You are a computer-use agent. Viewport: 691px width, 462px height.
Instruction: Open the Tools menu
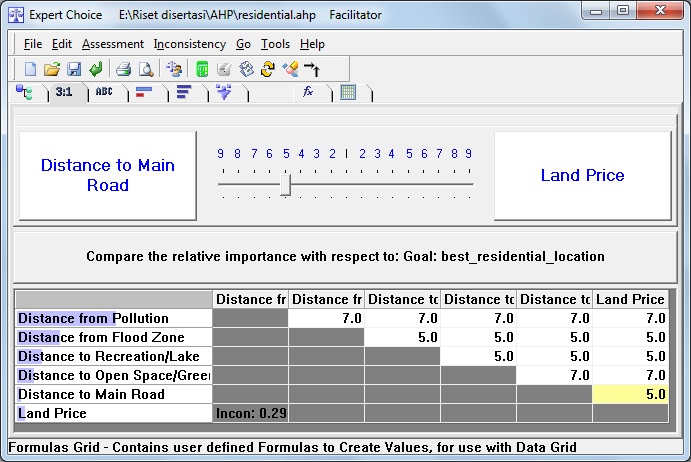[275, 44]
